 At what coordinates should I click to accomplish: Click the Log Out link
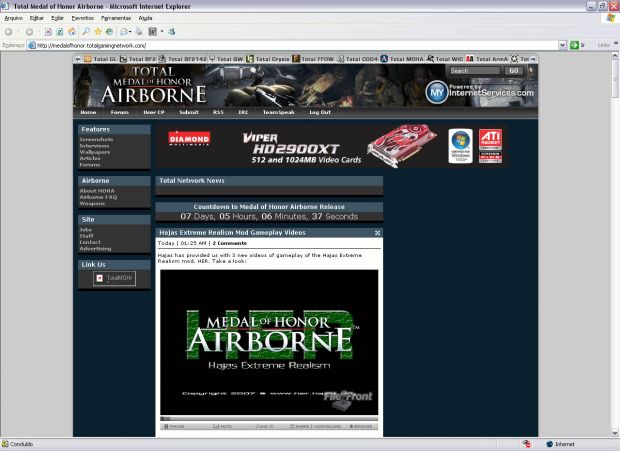[x=320, y=112]
